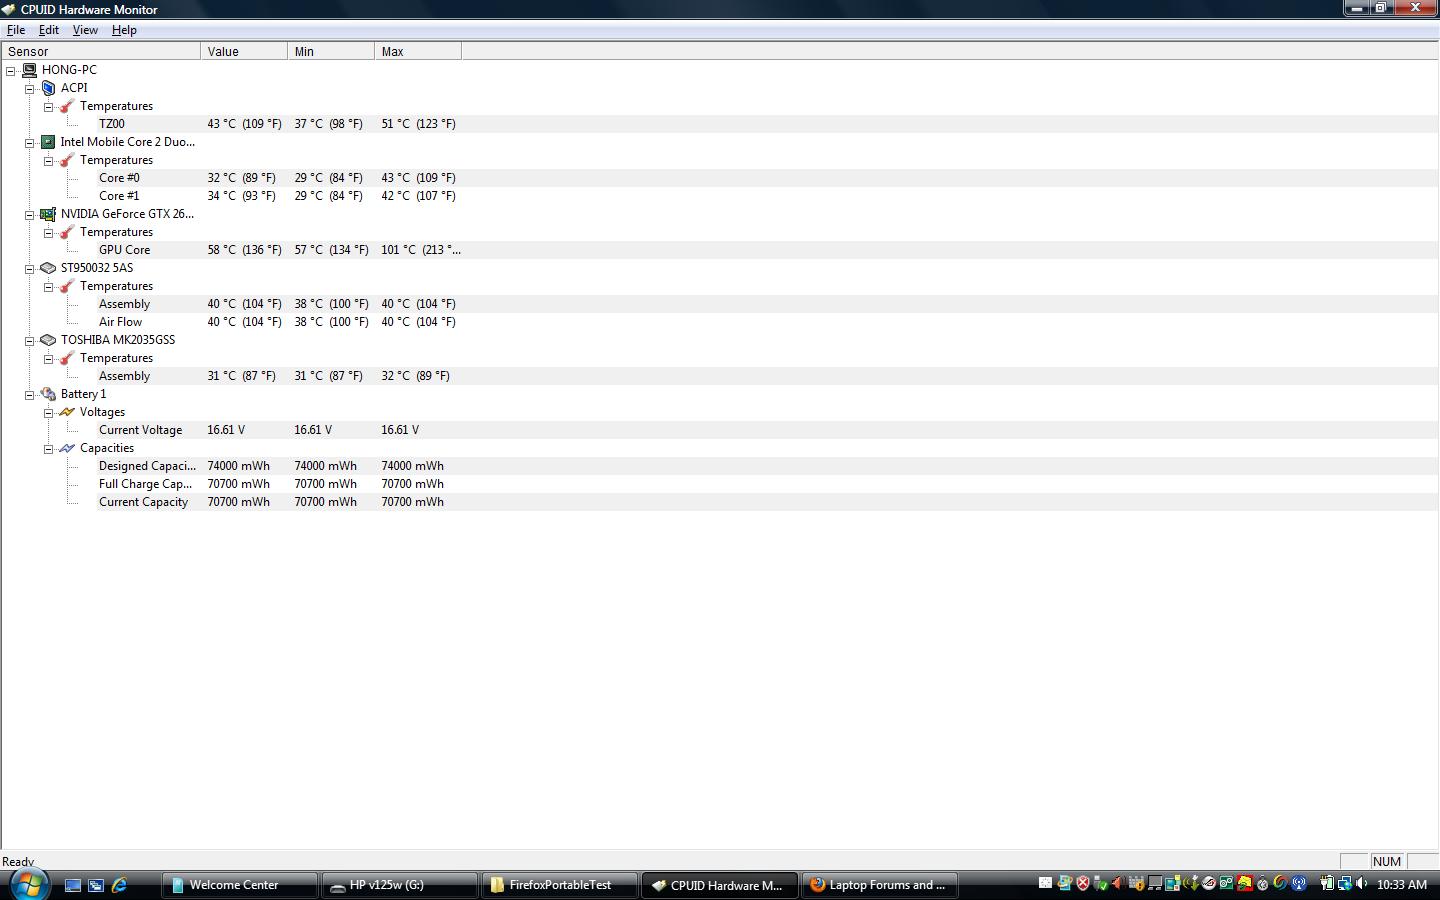
Task: Click the Capacities graph icon
Action: [x=67, y=448]
